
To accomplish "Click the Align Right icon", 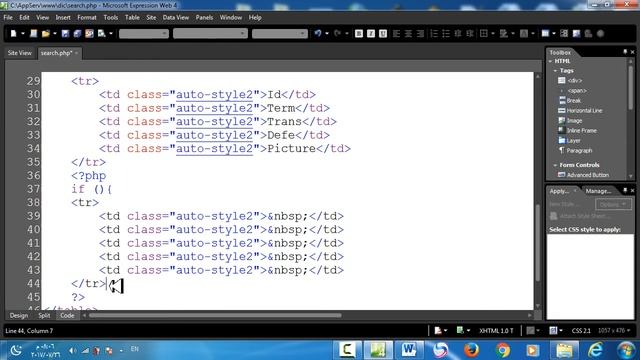I will click(x=420, y=33).
